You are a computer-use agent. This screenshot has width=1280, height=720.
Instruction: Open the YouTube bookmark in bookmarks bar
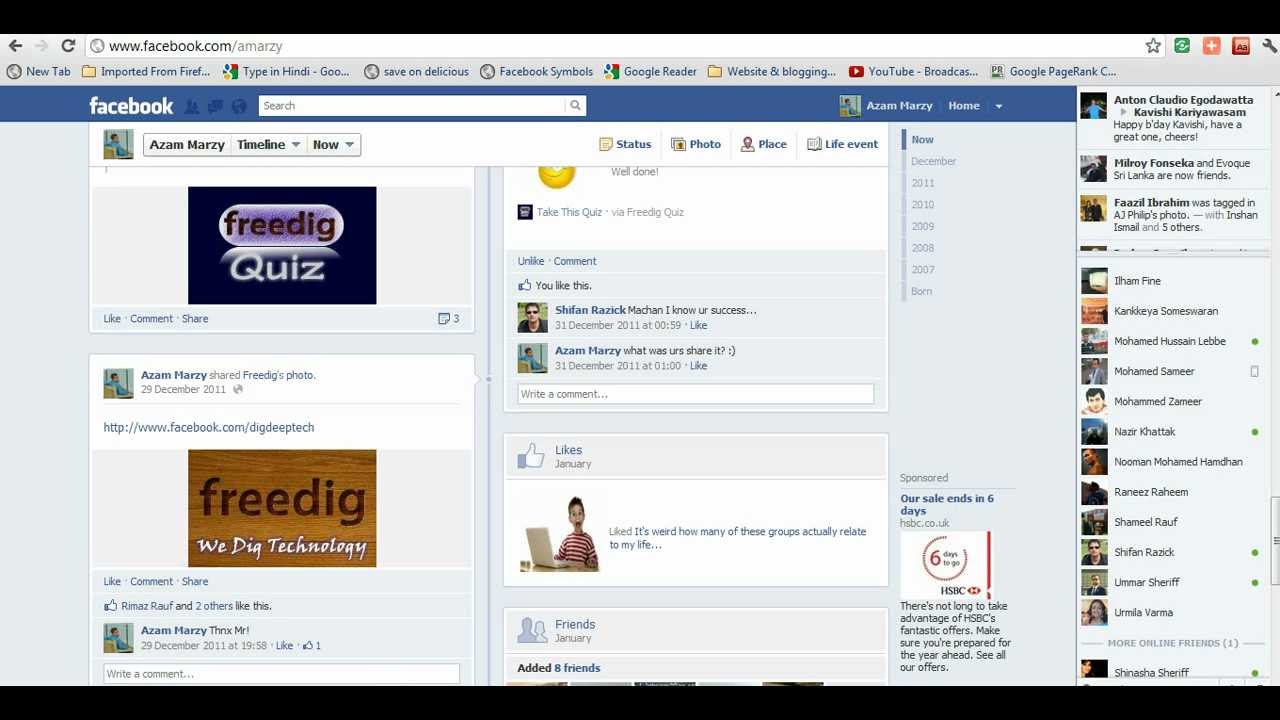point(913,72)
